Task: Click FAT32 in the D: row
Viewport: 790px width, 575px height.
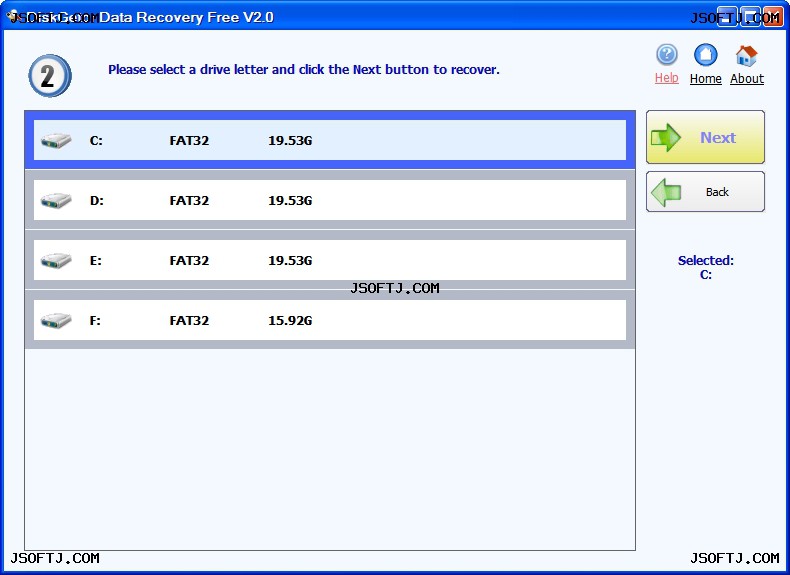Action: pos(189,201)
